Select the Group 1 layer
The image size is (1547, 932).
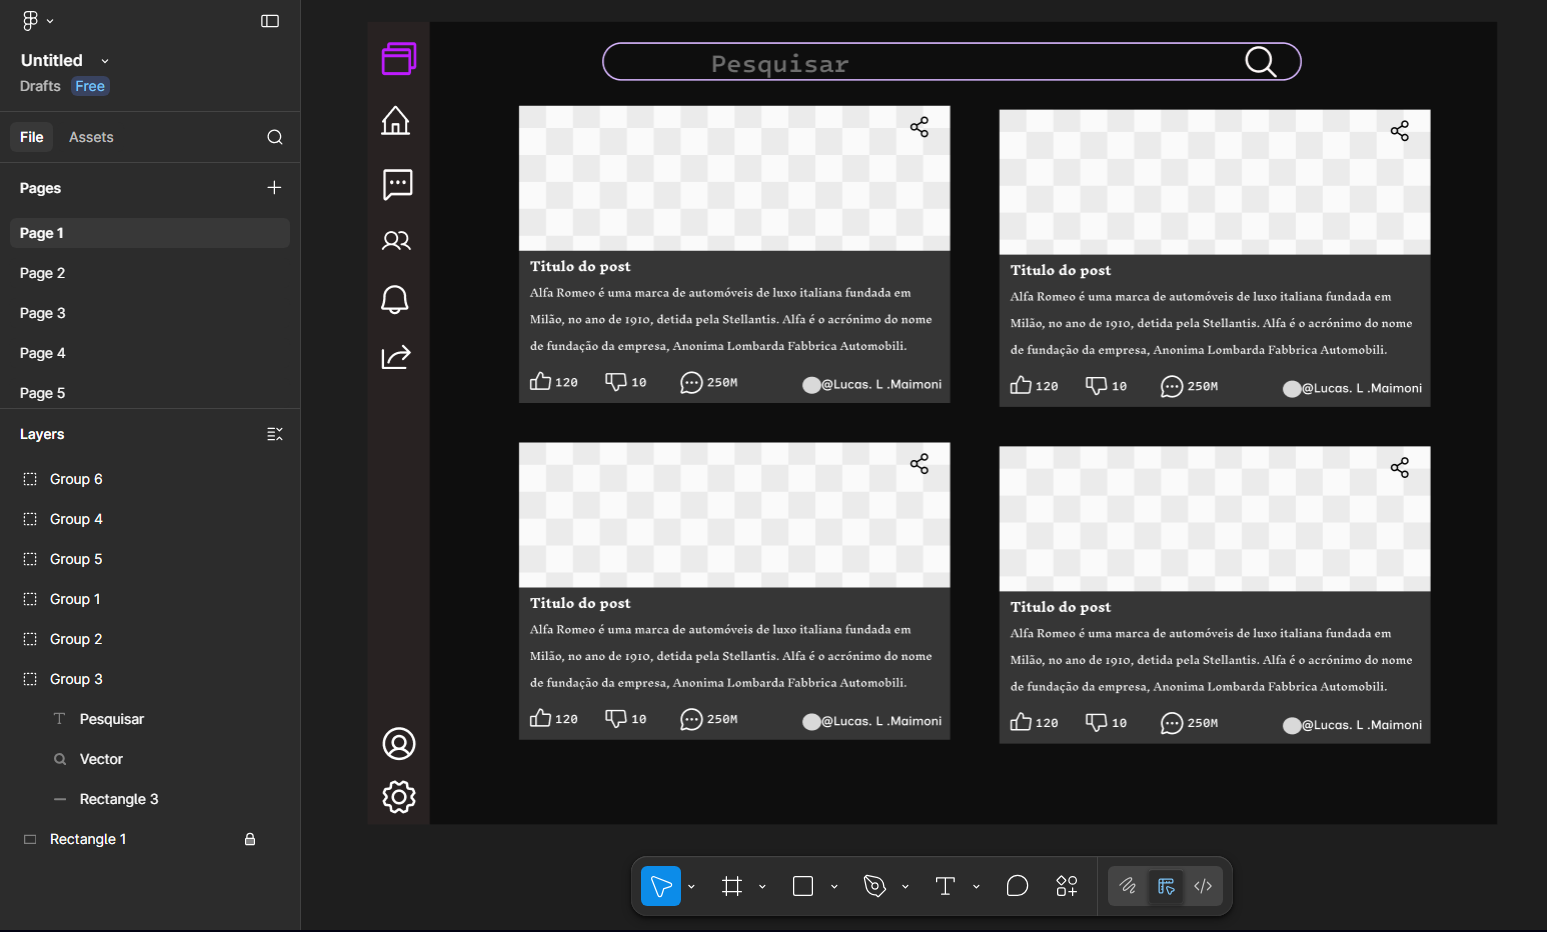[x=150, y=599]
